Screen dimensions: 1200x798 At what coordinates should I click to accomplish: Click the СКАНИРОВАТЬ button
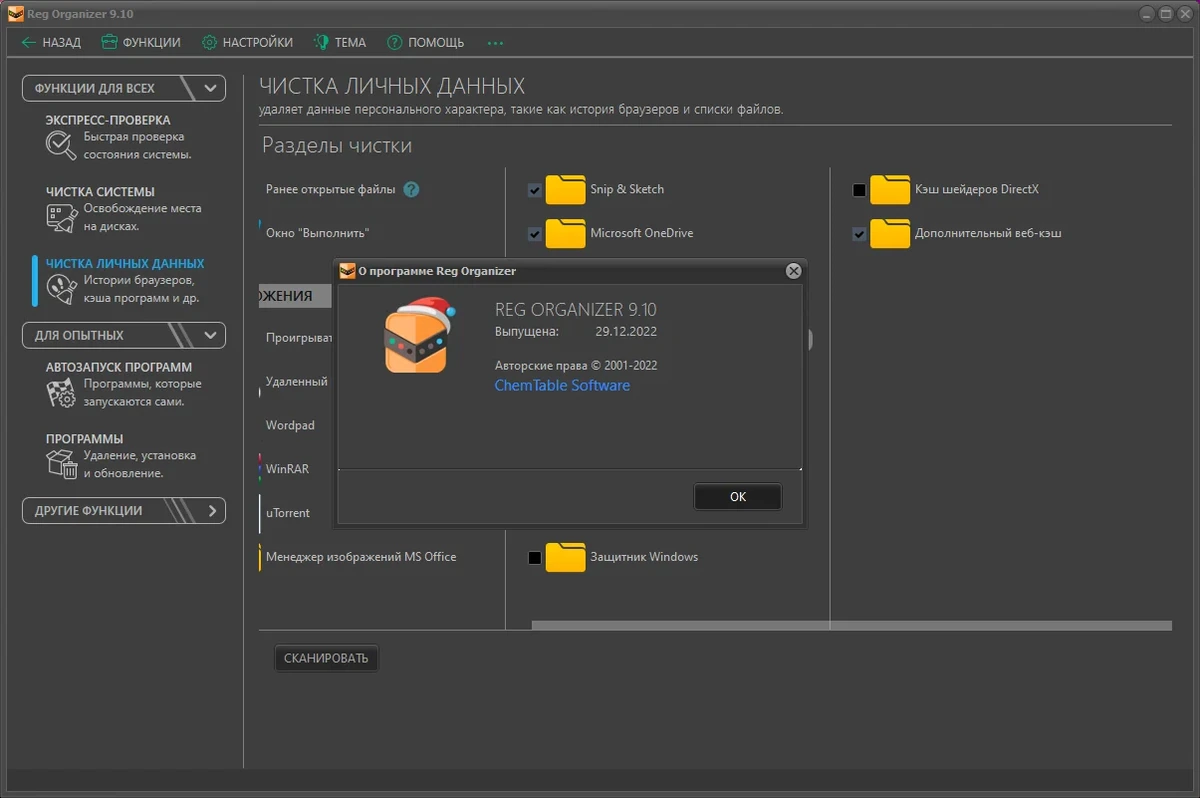pyautogui.click(x=326, y=658)
